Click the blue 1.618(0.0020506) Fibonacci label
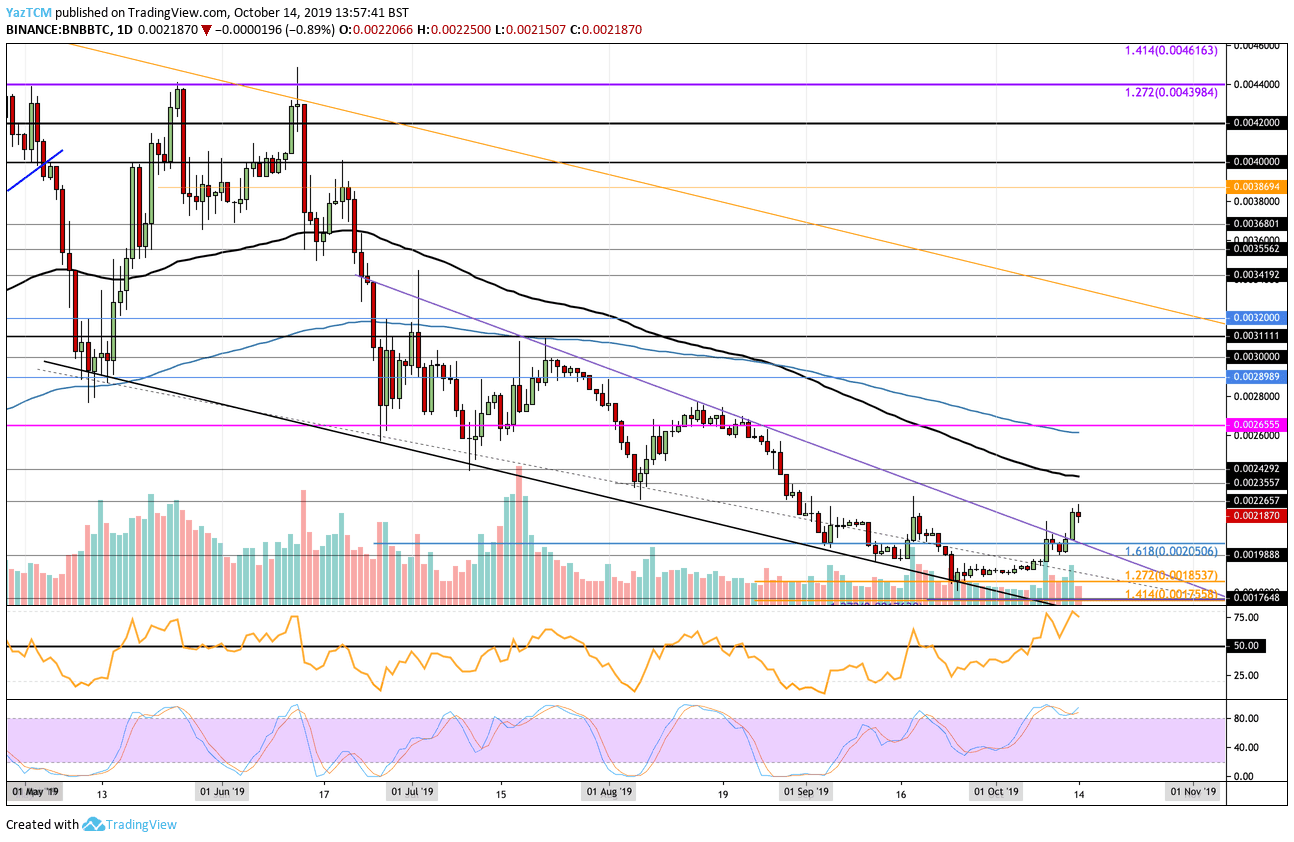1294x842 pixels. coord(1171,552)
